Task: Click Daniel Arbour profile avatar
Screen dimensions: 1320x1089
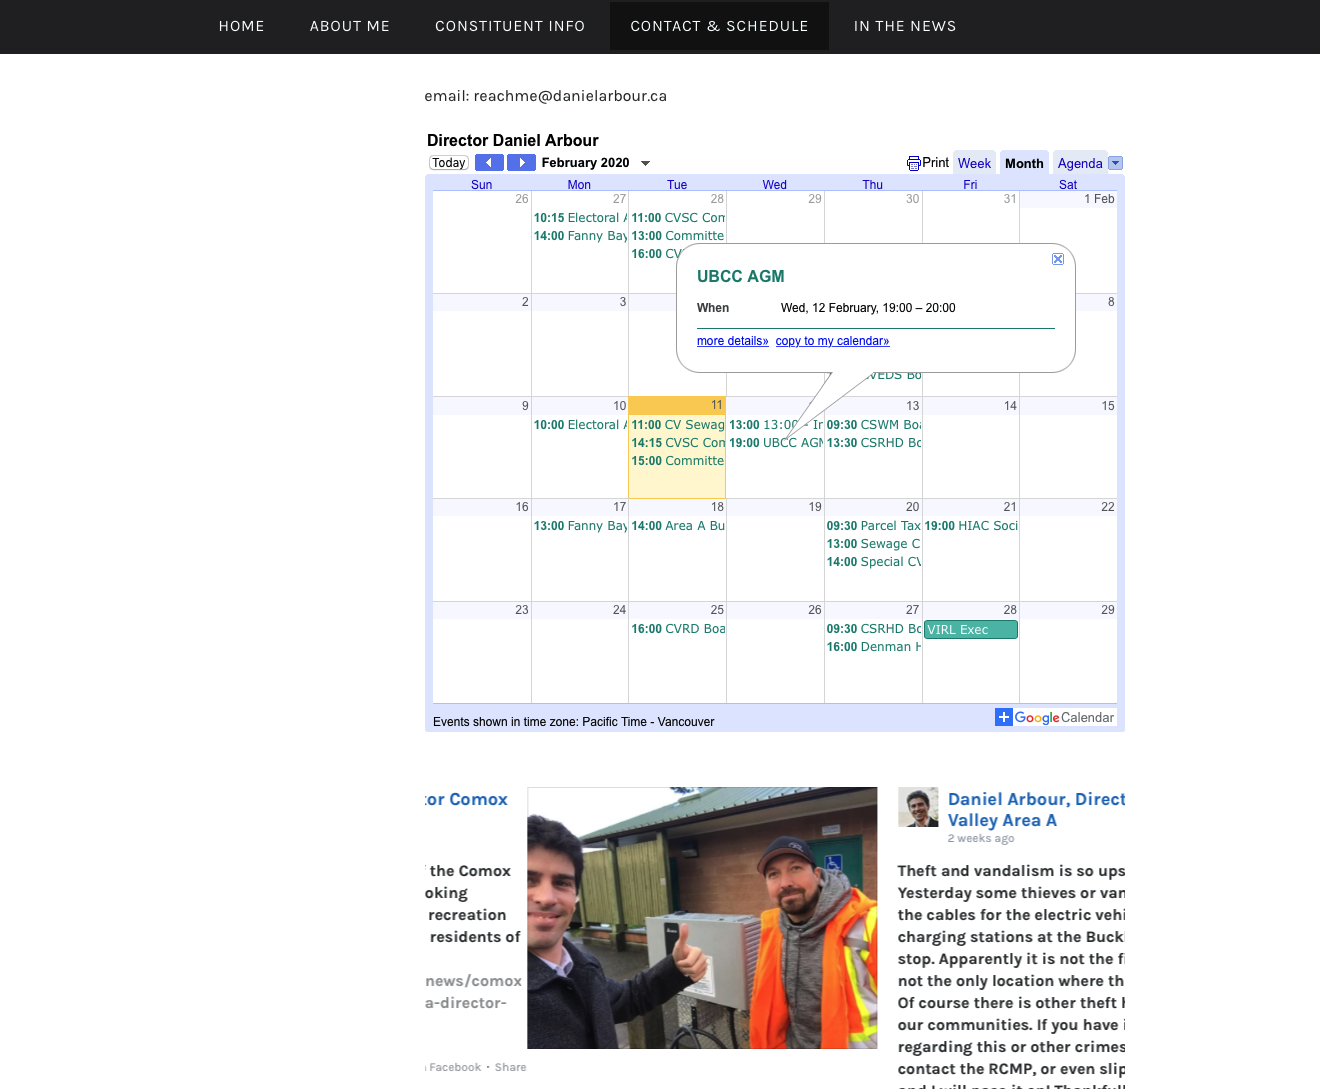Action: coord(918,807)
